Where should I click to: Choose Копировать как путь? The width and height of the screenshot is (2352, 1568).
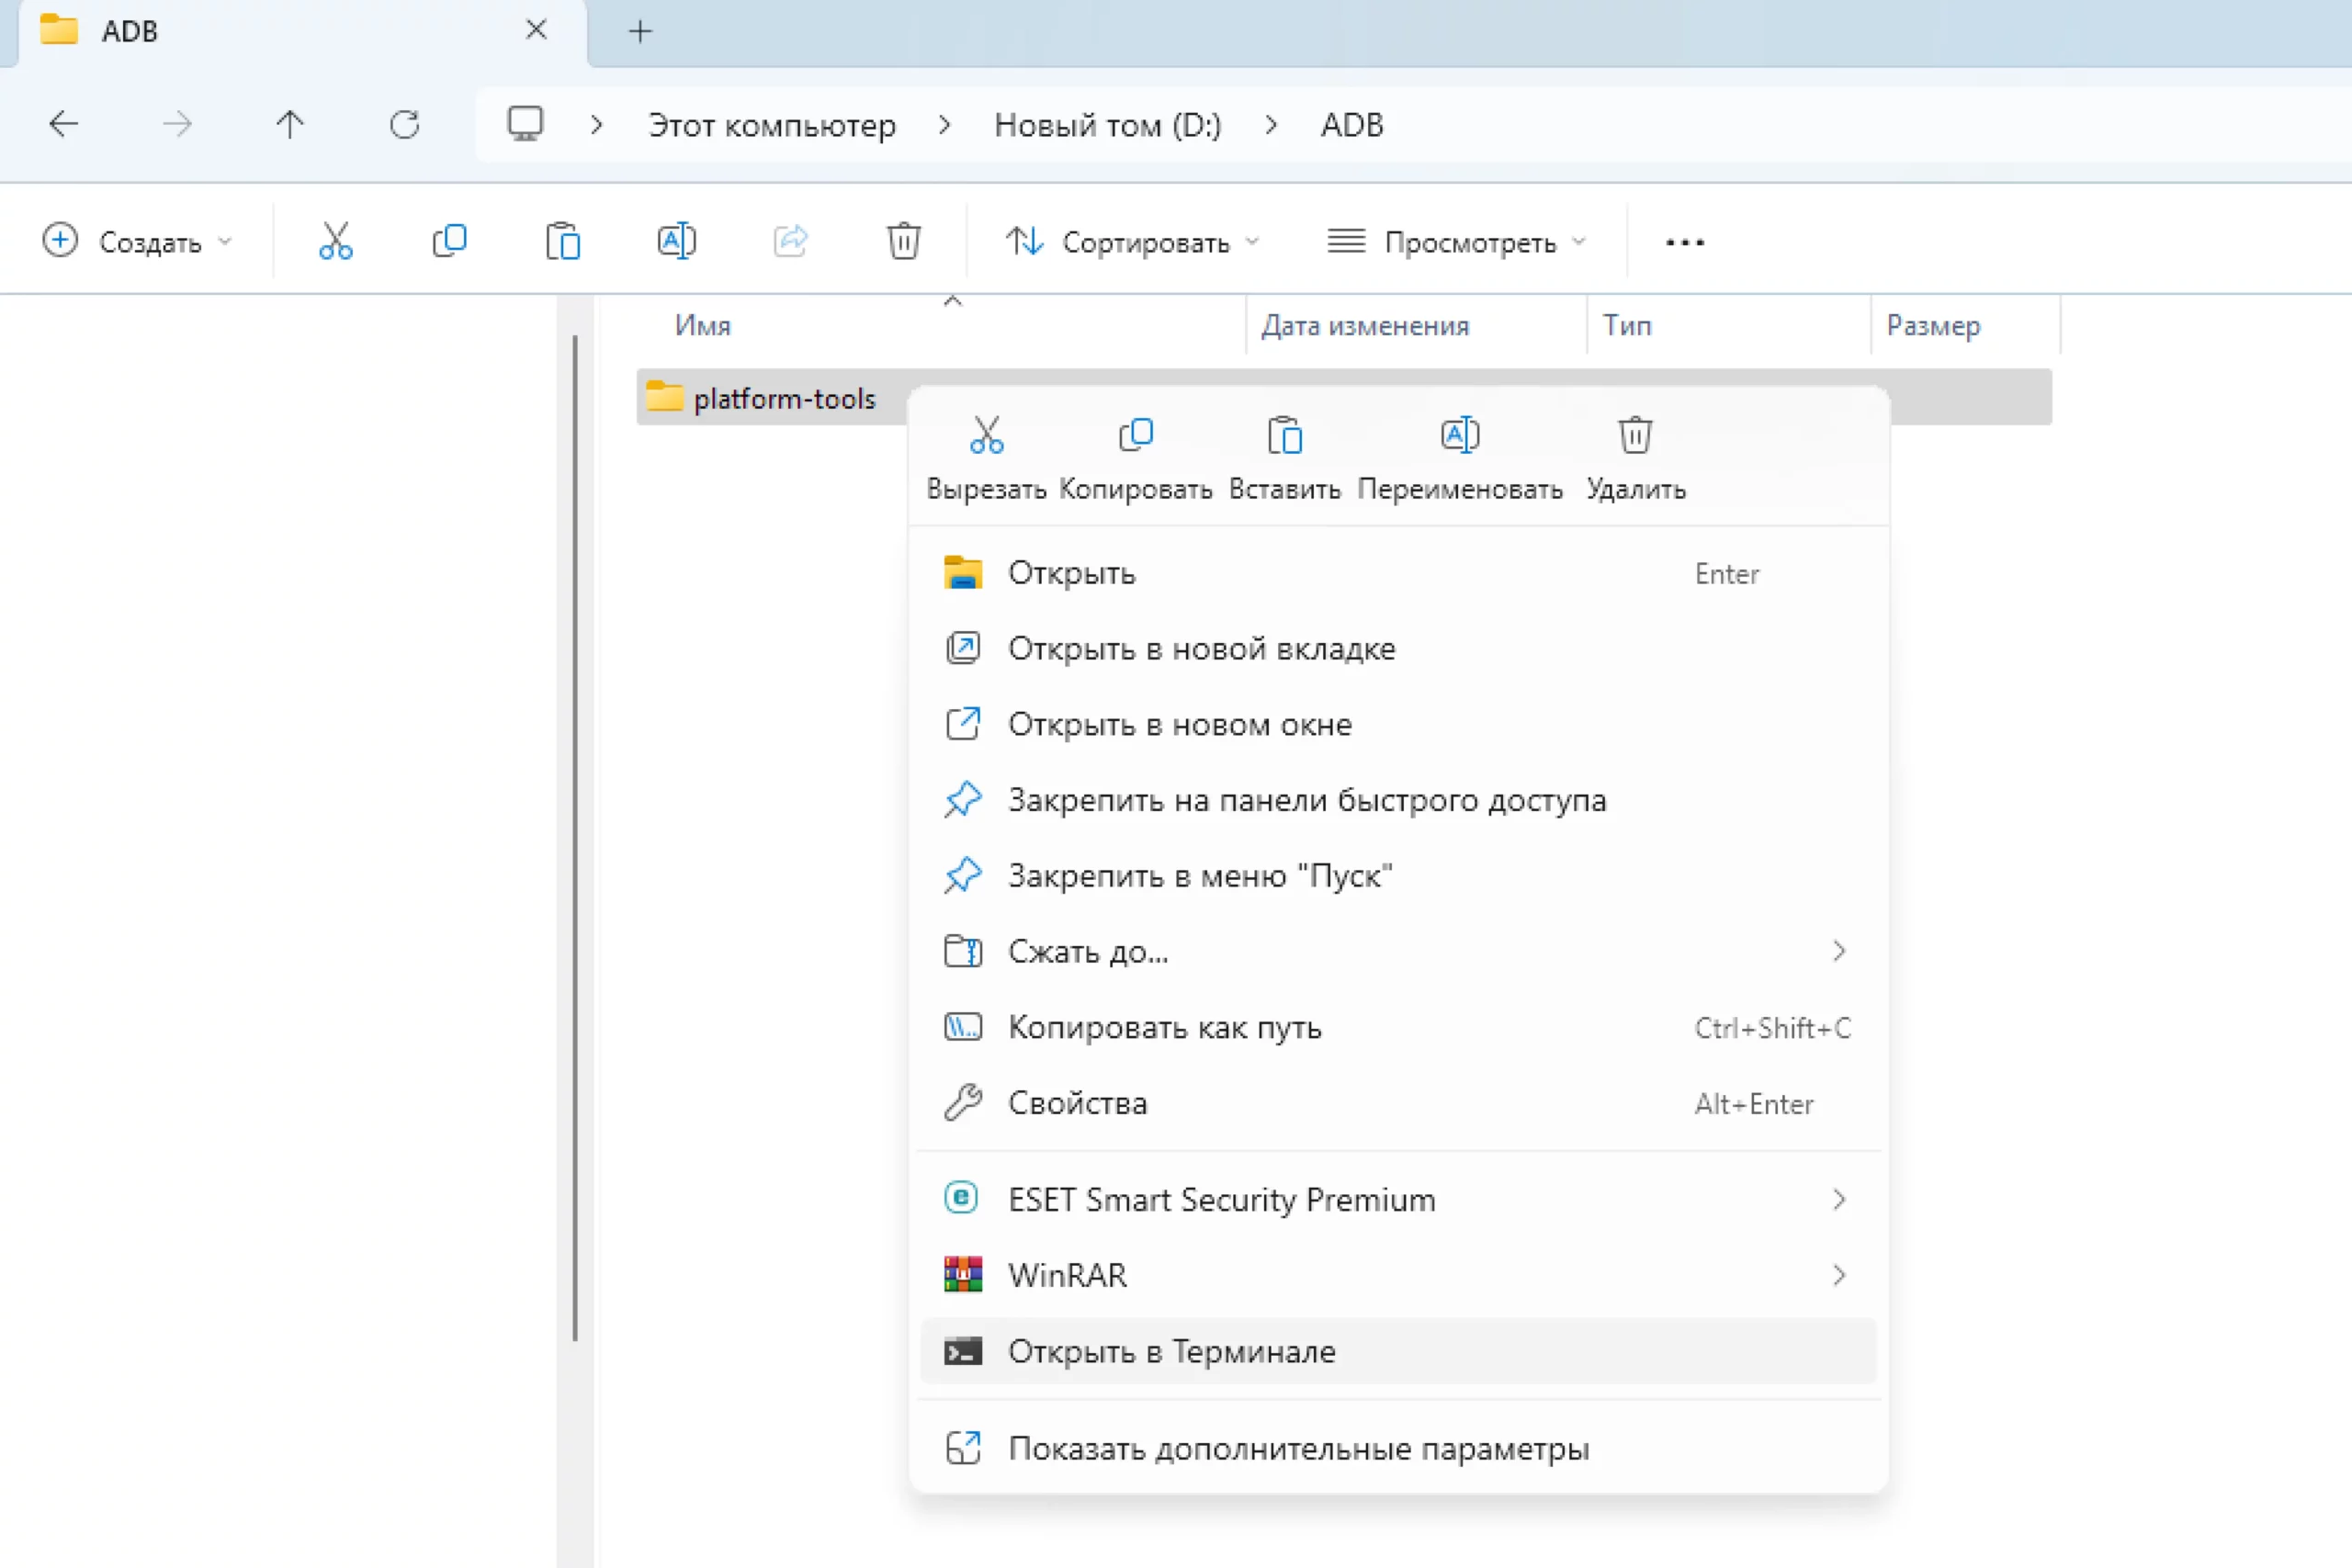tap(1164, 1027)
